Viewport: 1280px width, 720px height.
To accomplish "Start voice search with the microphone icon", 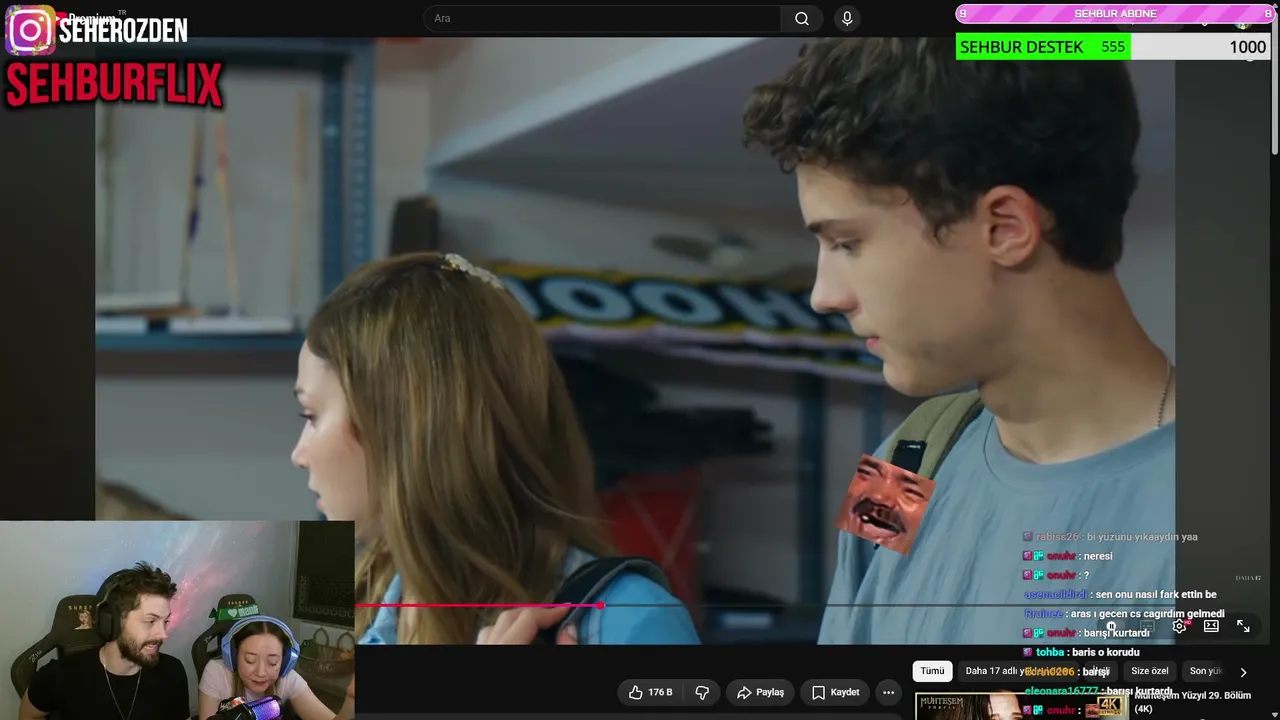I will (847, 19).
